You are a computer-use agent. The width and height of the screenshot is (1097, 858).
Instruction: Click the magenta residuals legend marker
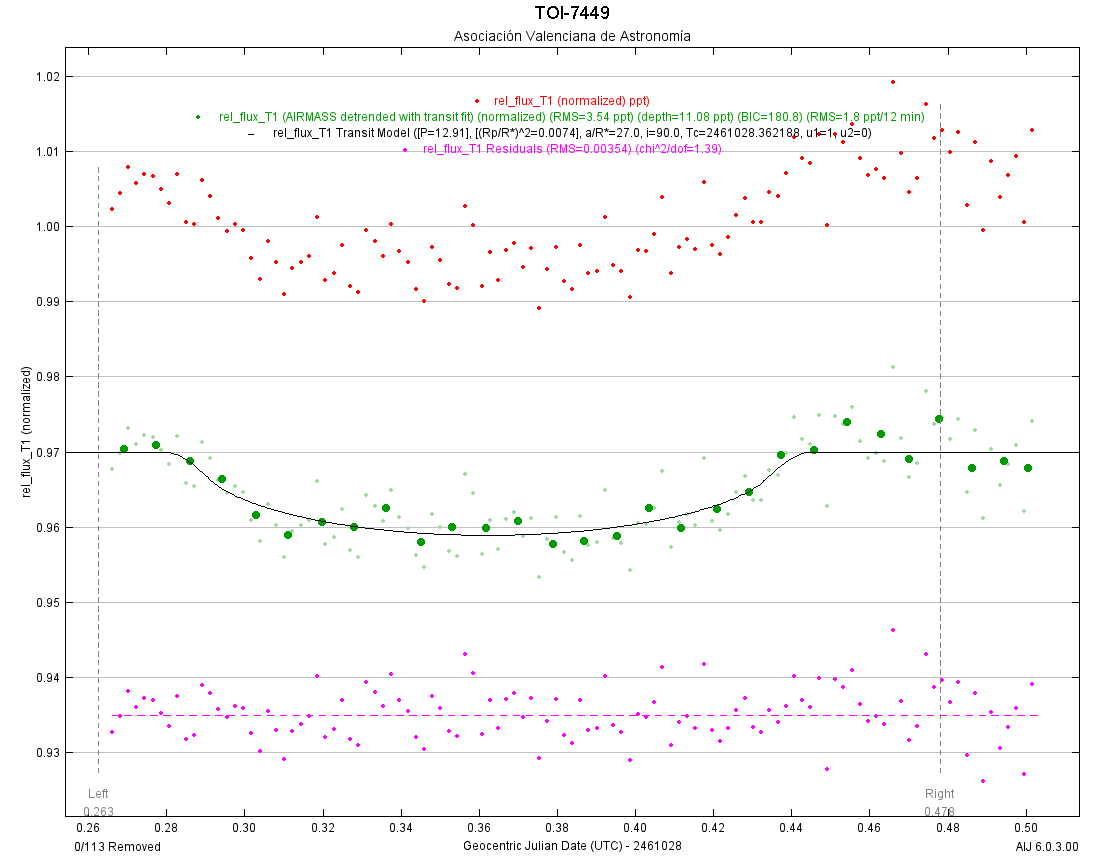pyautogui.click(x=404, y=149)
